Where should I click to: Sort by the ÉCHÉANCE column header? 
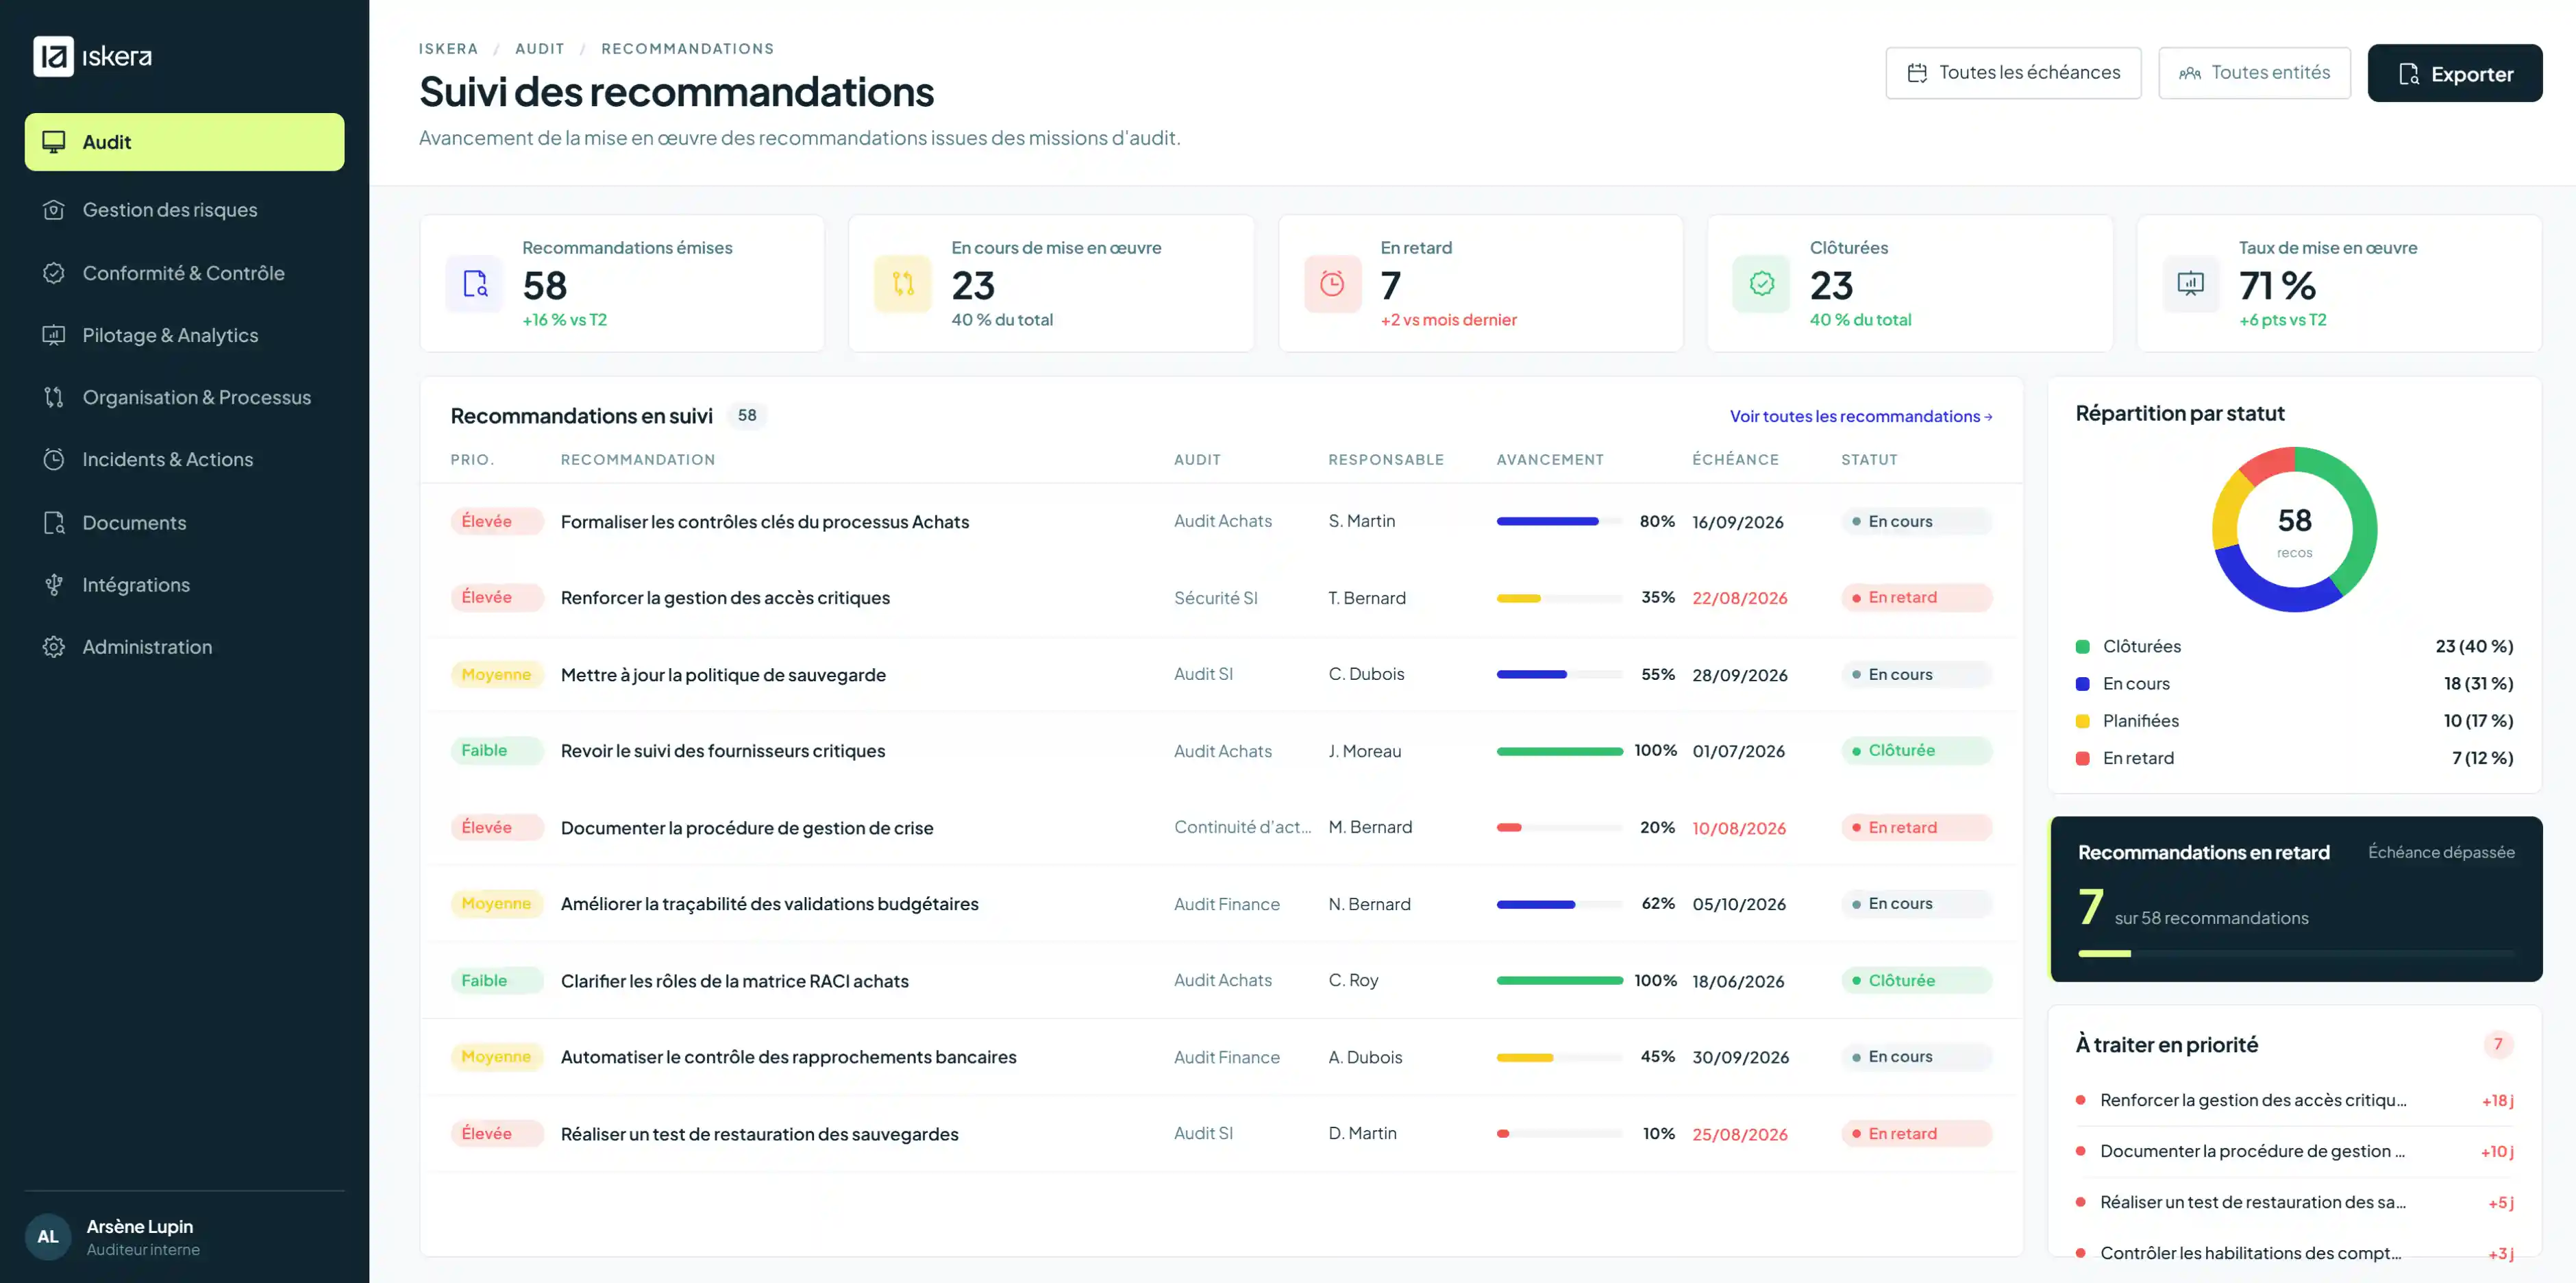point(1735,460)
